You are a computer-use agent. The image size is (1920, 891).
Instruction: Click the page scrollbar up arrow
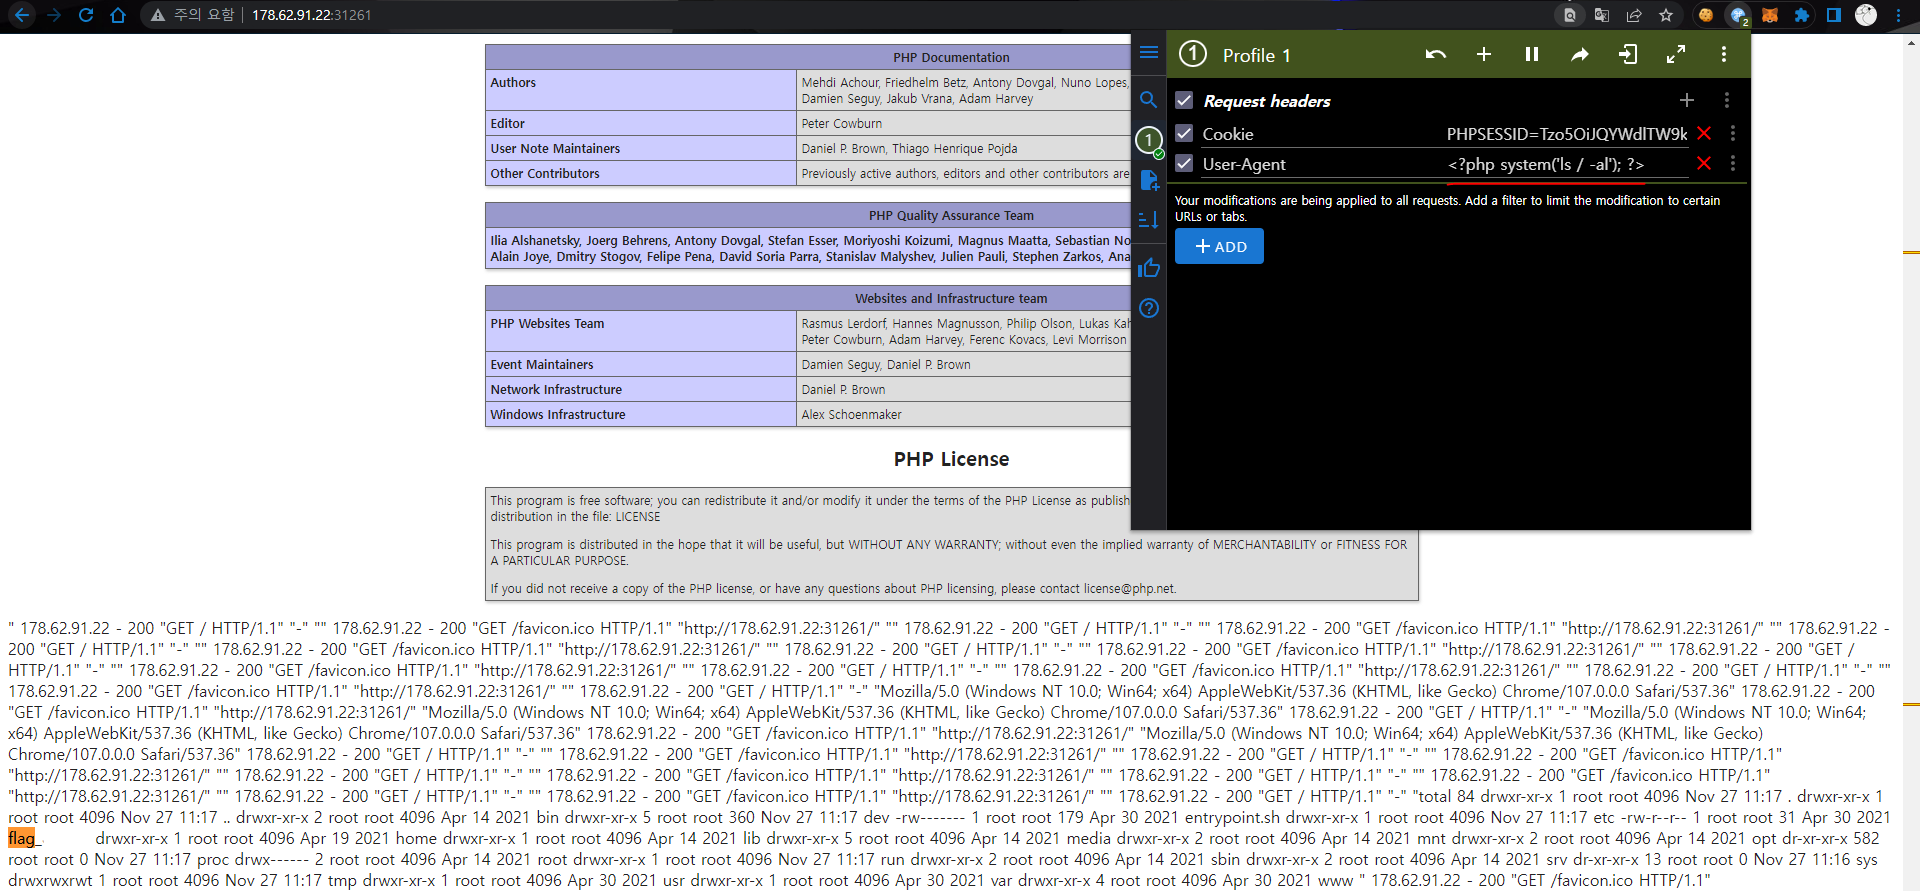tap(1912, 41)
